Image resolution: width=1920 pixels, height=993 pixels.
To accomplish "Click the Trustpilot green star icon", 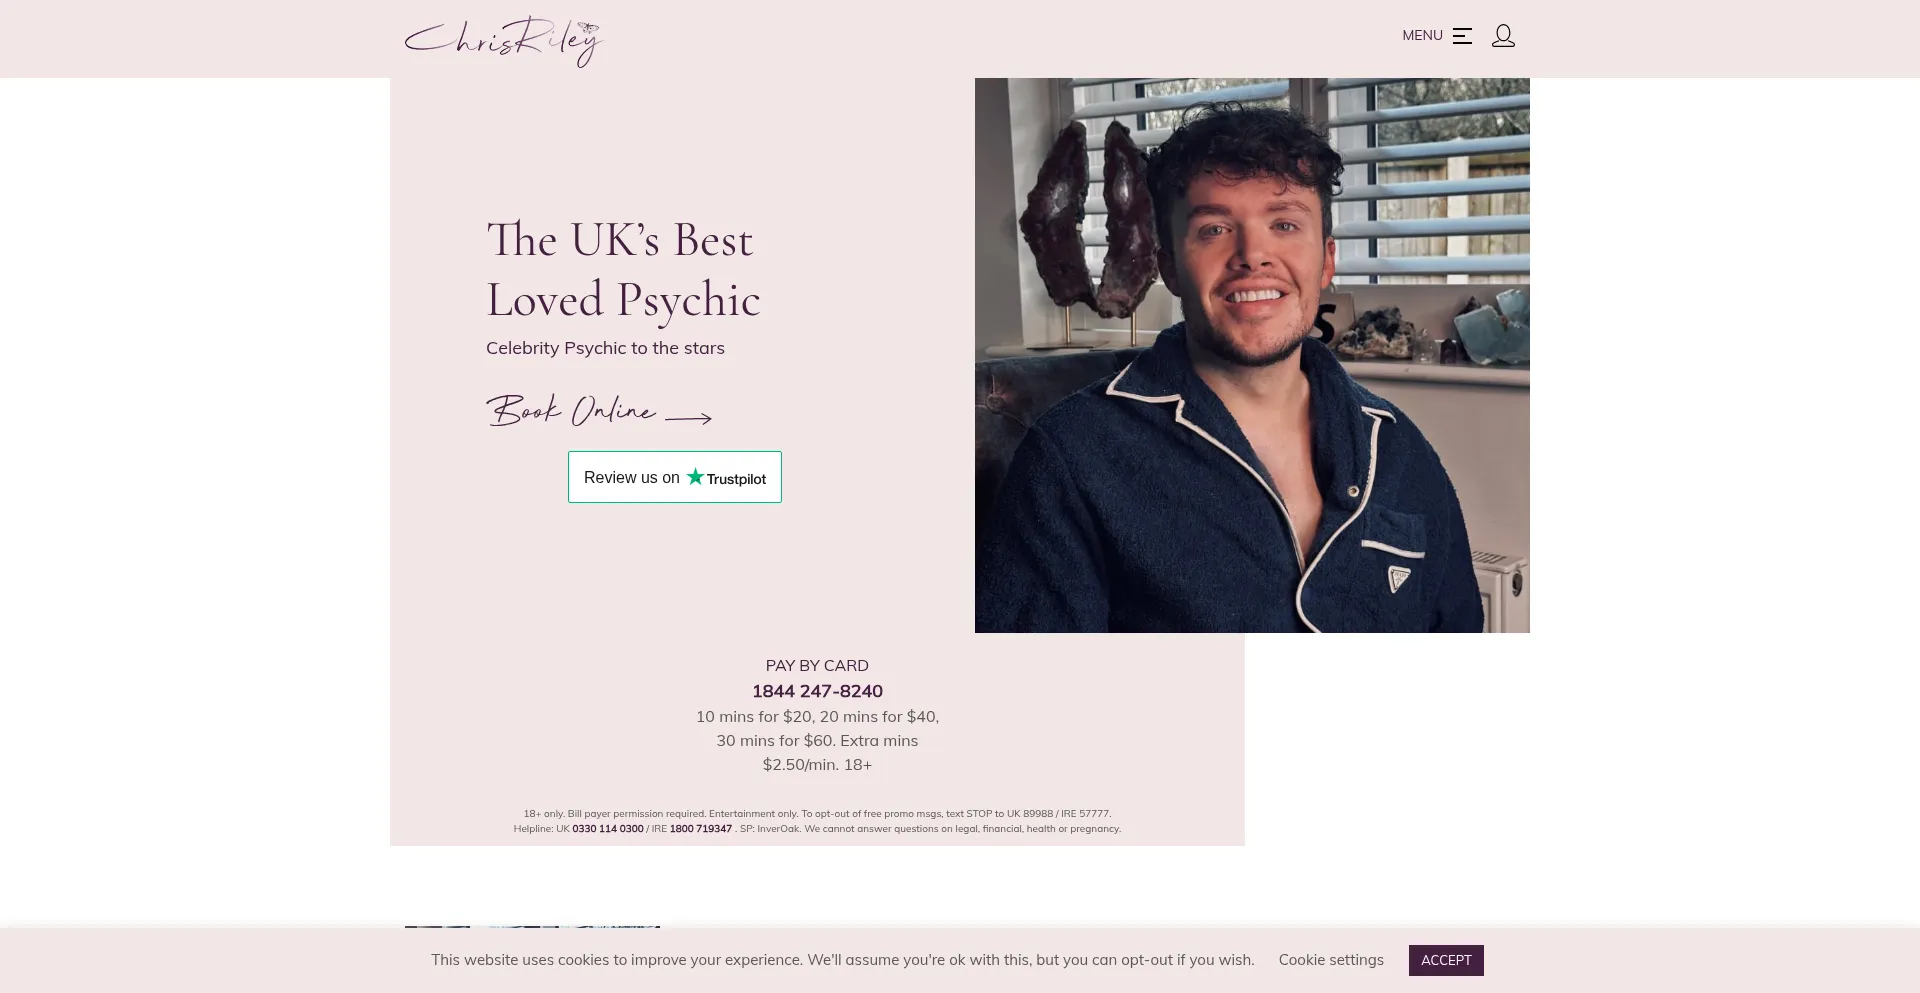I will click(695, 477).
